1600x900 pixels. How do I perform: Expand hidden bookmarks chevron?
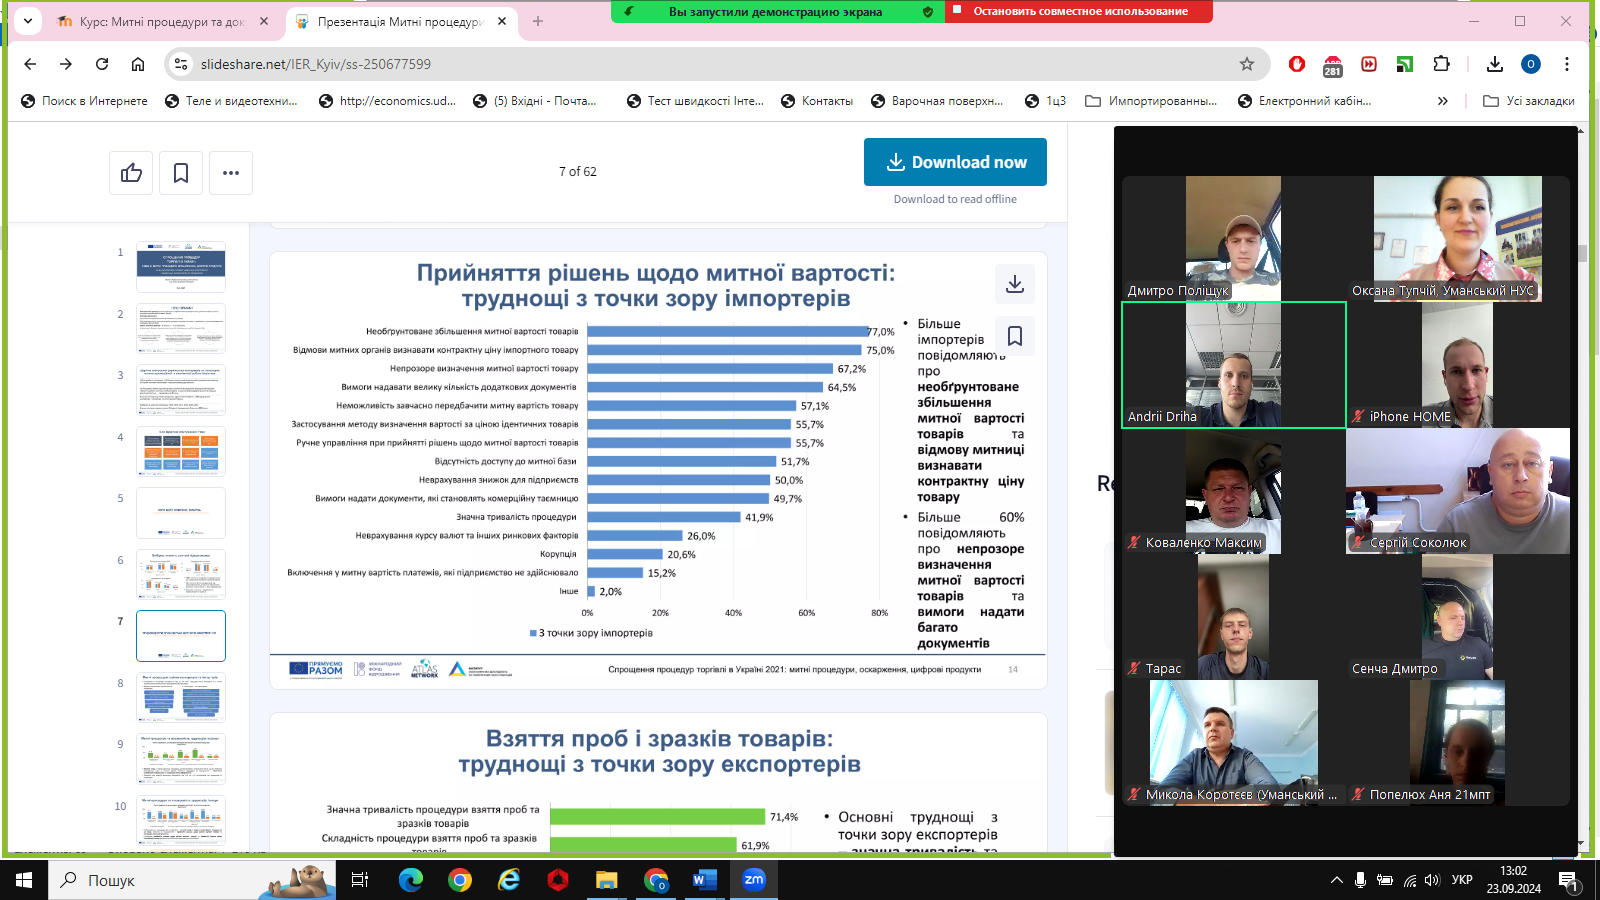coord(1442,101)
